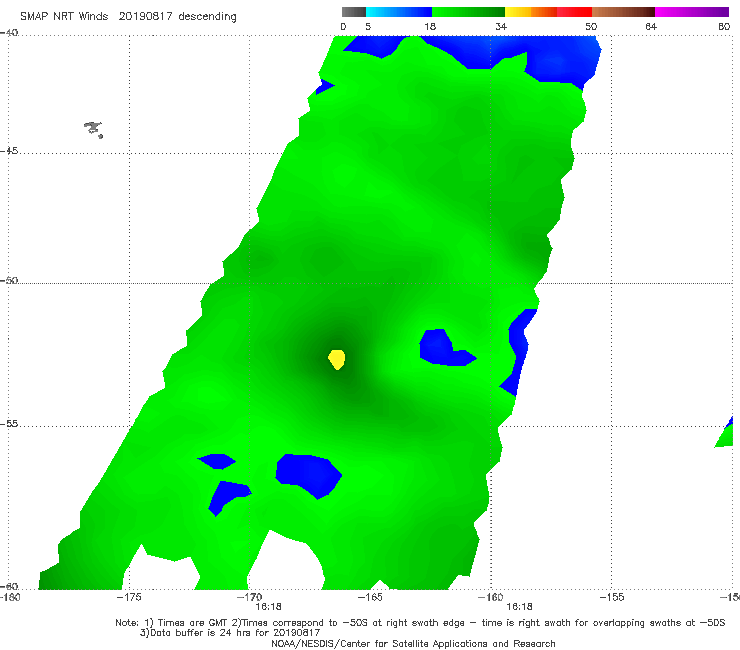Click the magenta-purple 64–80 color bar segment
740x650 pixels.
[692, 12]
